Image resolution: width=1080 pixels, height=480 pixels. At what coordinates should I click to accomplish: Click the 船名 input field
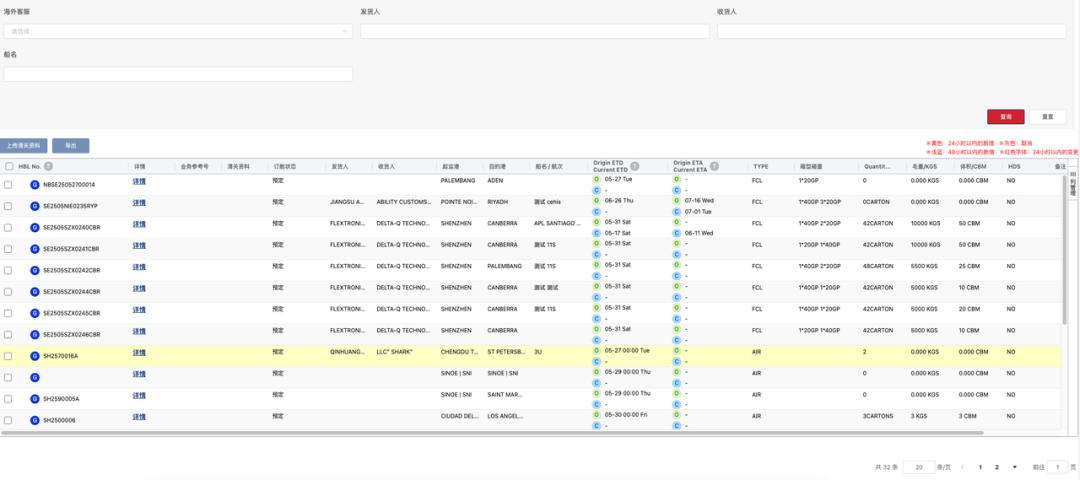pyautogui.click(x=178, y=74)
